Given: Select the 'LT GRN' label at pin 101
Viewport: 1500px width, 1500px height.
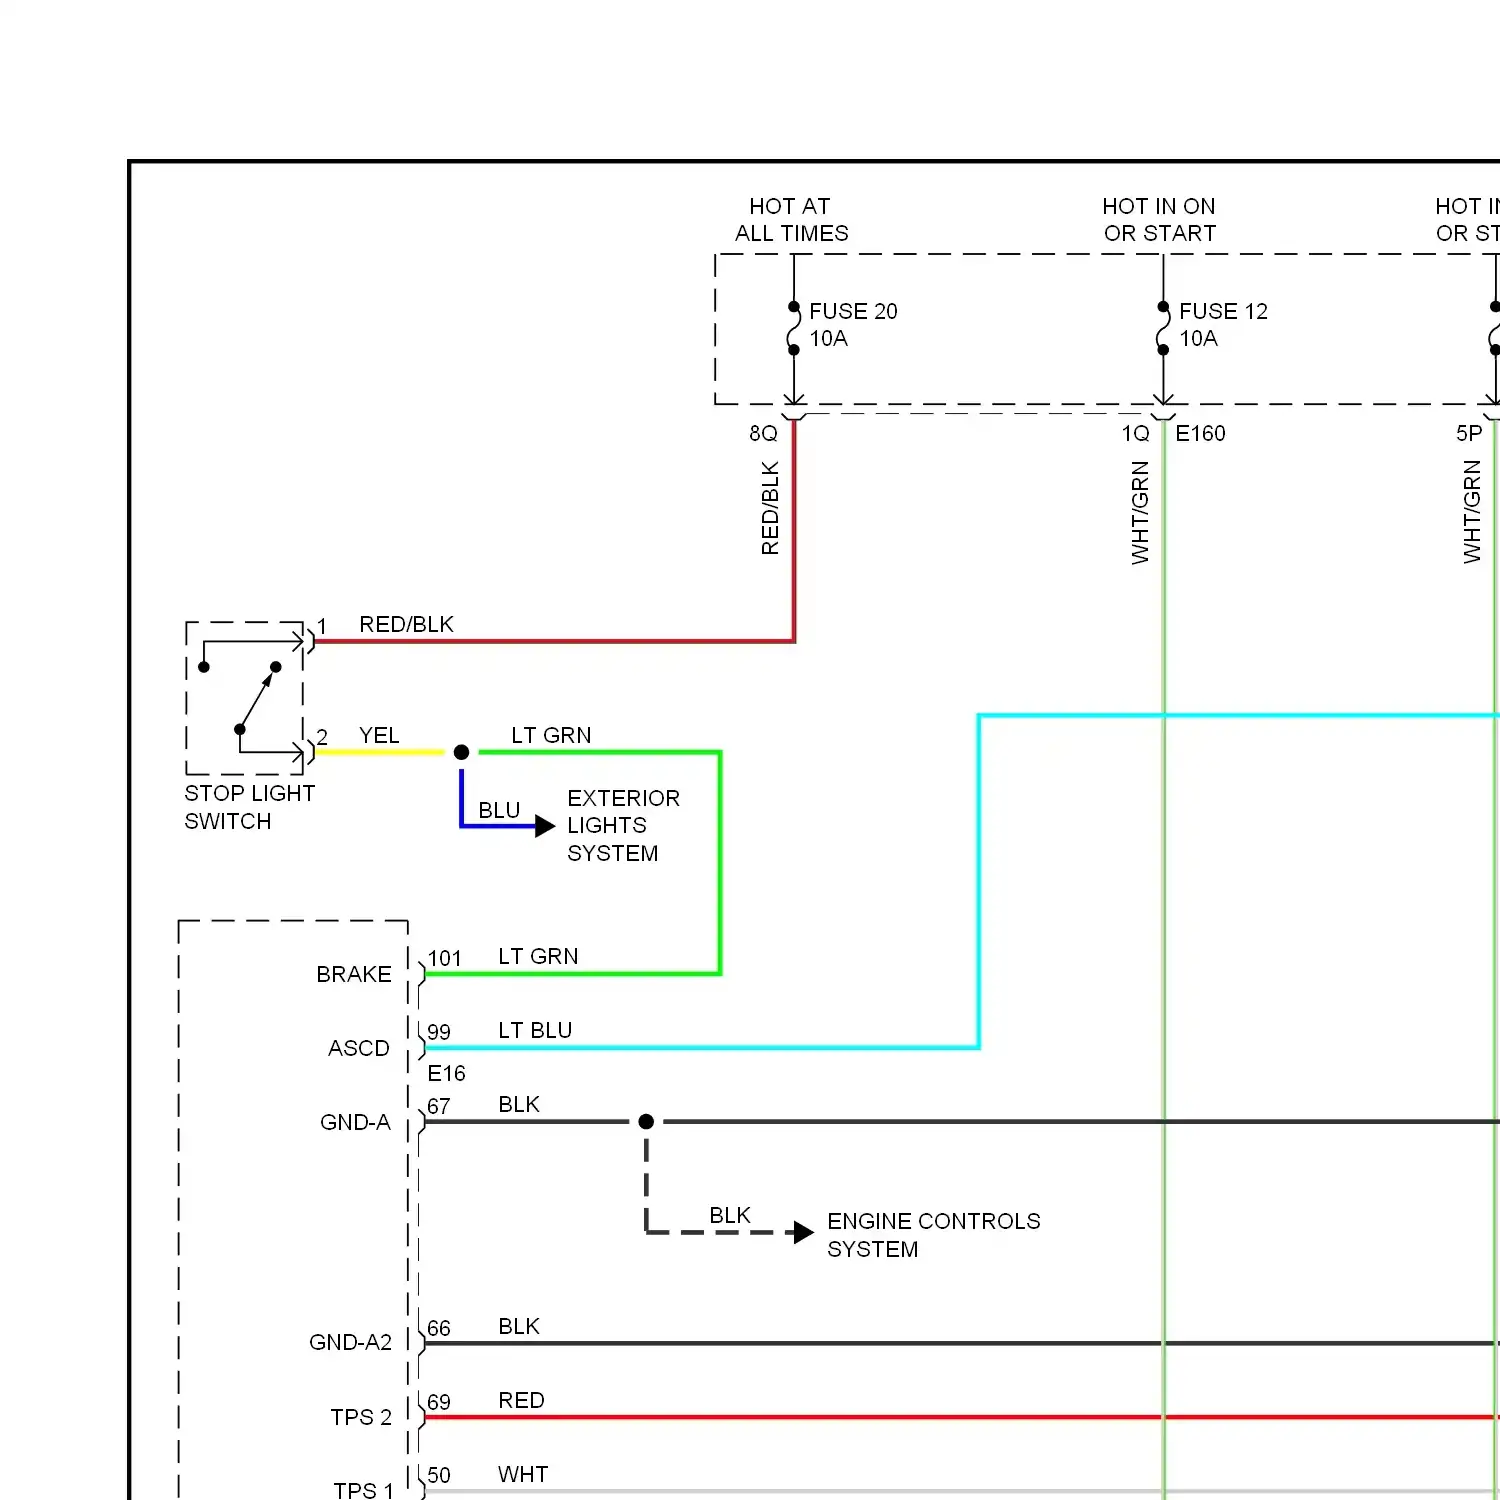Looking at the screenshot, I should pos(538,956).
